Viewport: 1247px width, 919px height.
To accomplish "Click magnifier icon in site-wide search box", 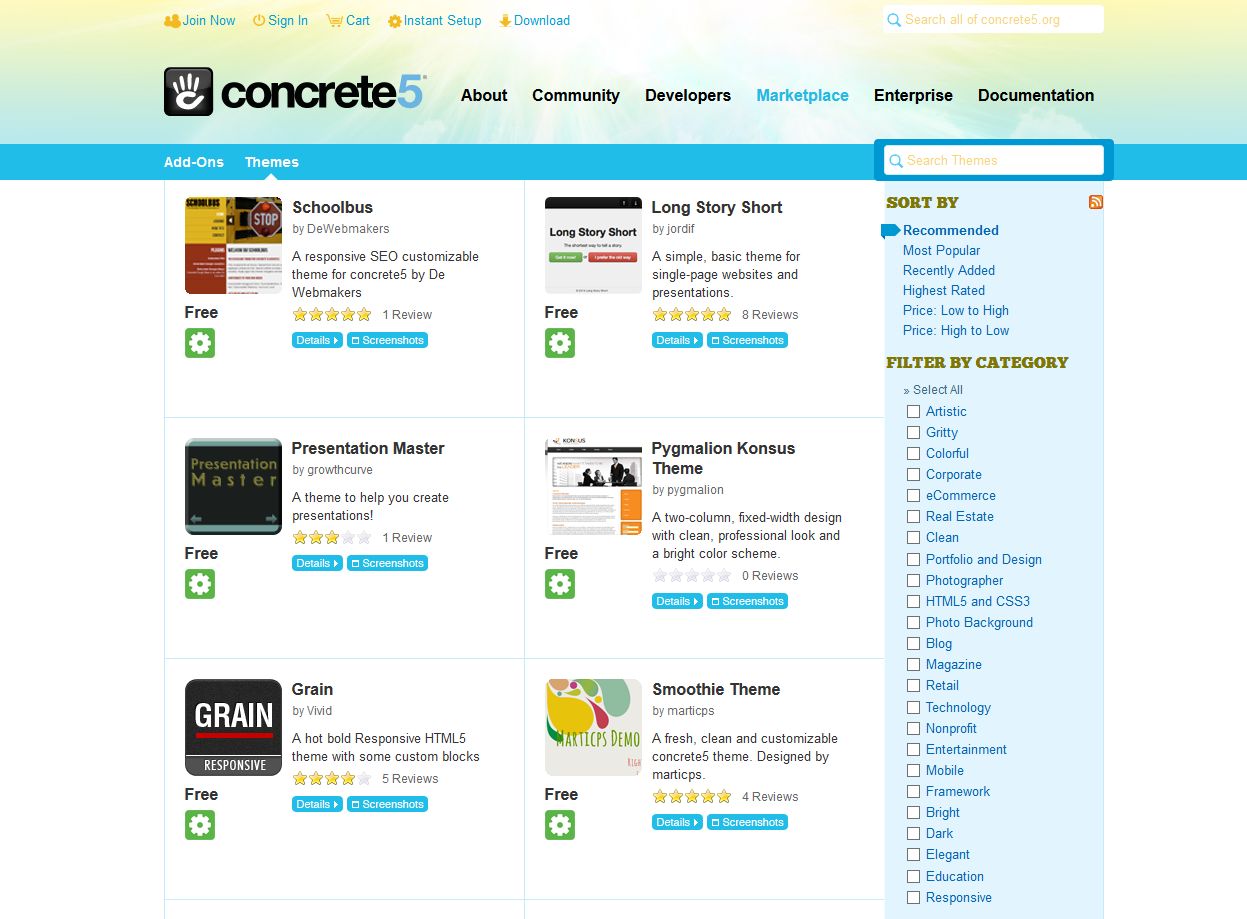I will 894,20.
